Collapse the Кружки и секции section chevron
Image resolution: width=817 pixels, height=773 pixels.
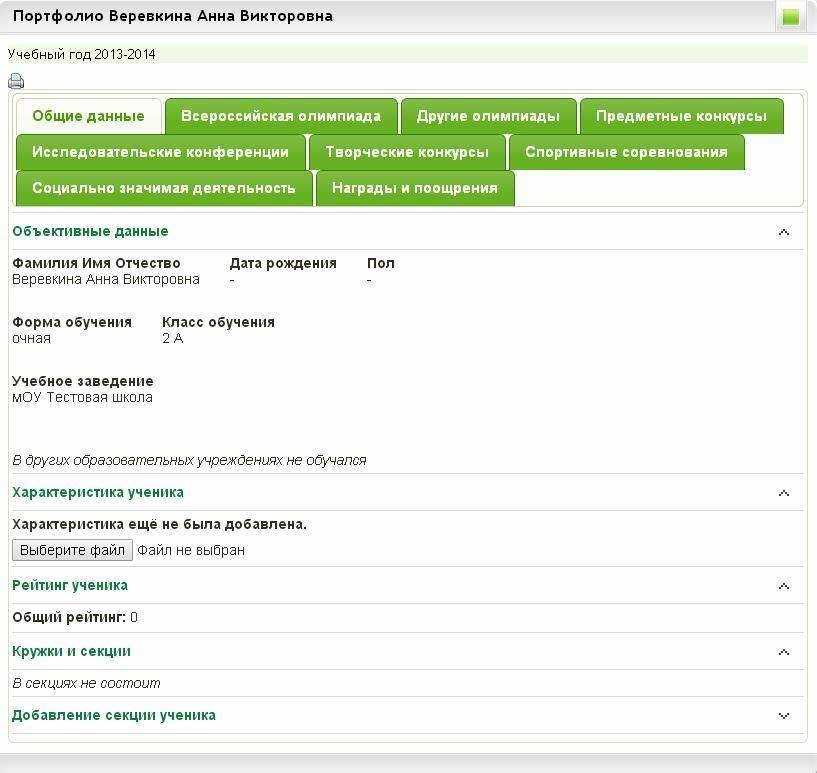pos(784,652)
